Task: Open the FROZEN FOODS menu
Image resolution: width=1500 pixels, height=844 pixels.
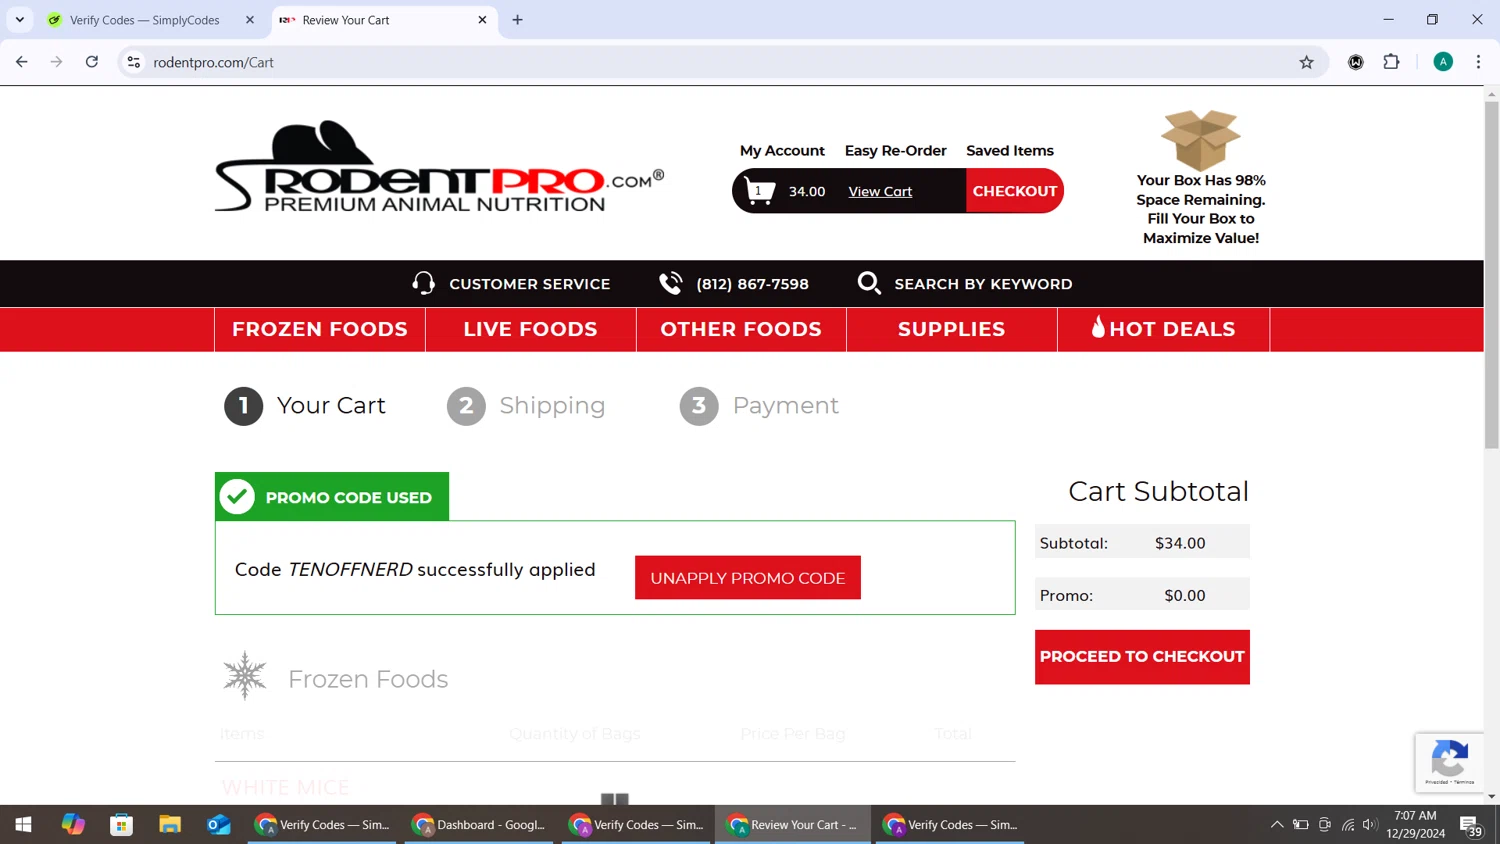Action: point(320,329)
